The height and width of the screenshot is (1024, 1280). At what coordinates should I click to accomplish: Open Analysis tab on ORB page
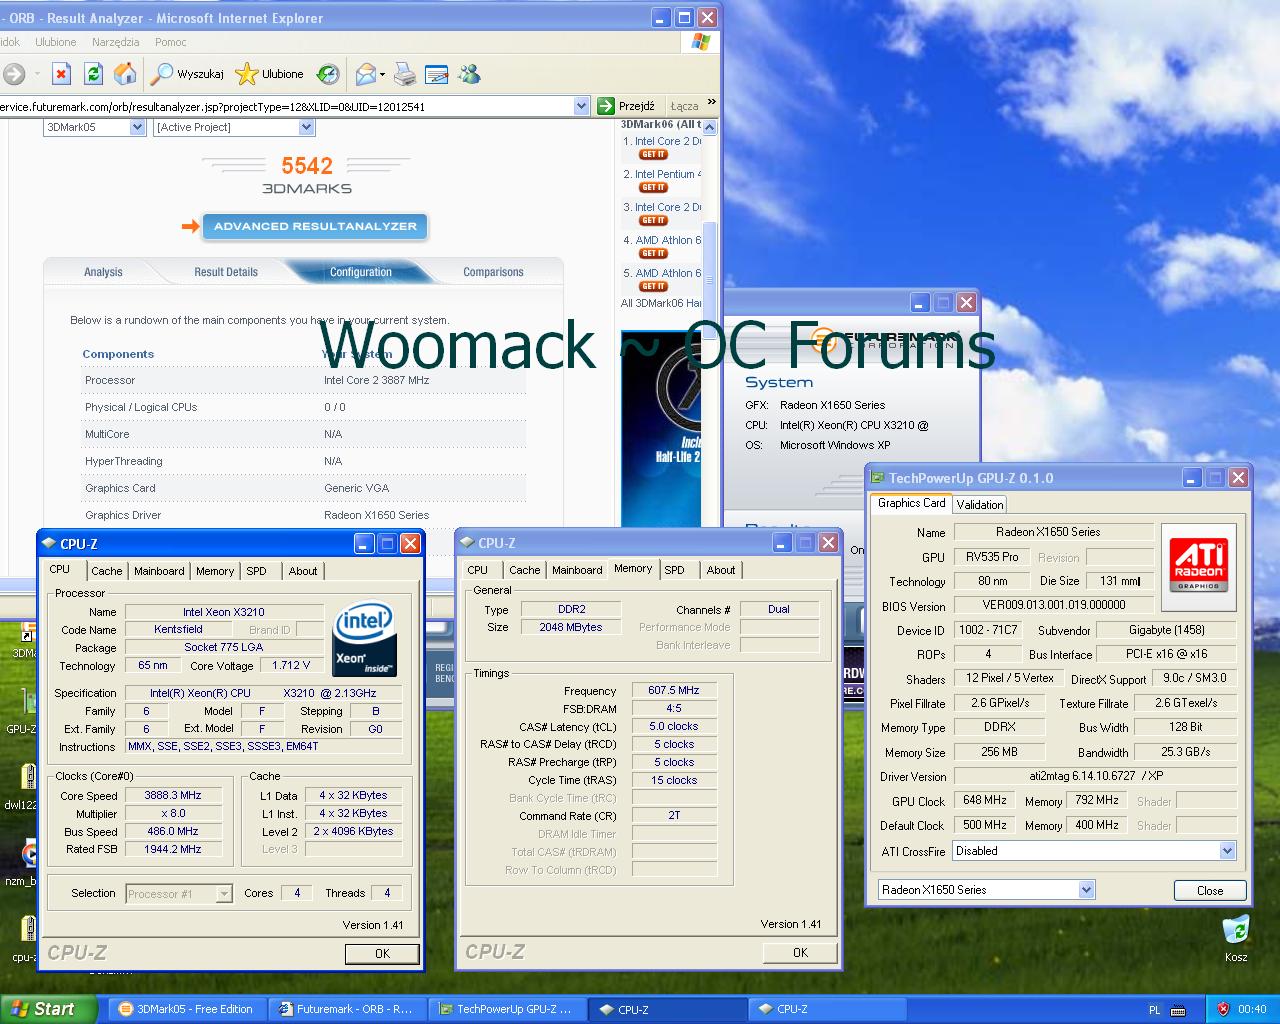[x=103, y=272]
